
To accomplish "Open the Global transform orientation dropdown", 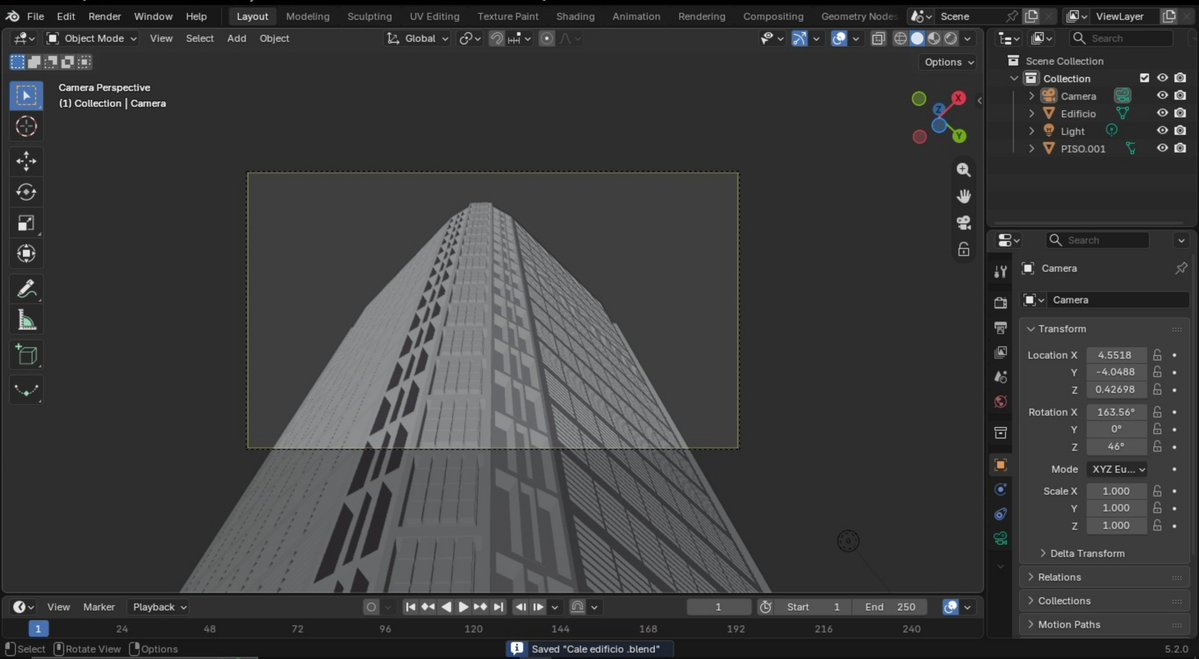I will pos(418,38).
